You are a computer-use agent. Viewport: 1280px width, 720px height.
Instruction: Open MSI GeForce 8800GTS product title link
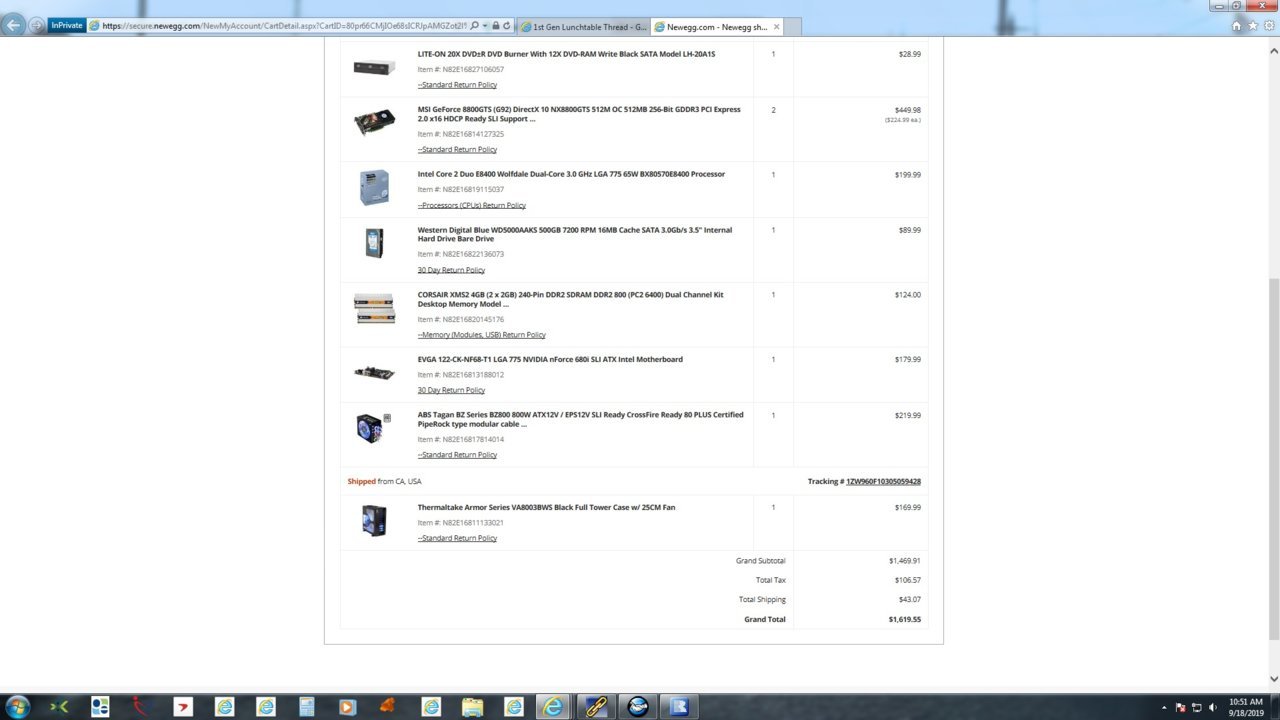(579, 114)
